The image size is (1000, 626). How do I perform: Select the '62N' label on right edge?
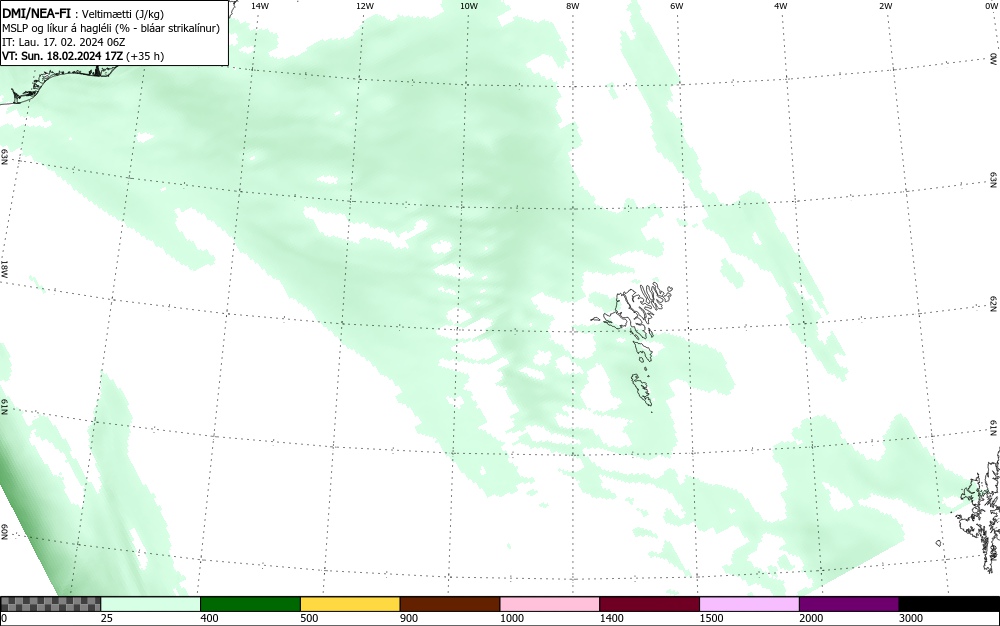click(994, 304)
